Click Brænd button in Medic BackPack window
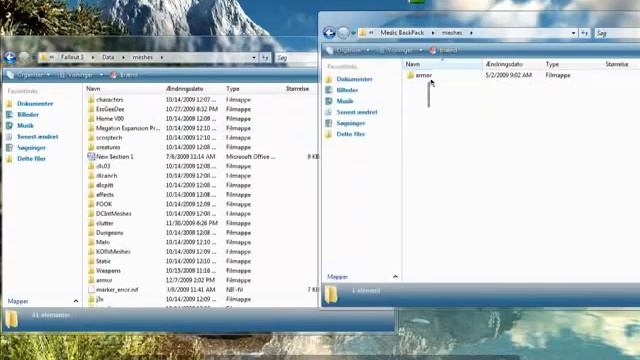 pyautogui.click(x=443, y=50)
